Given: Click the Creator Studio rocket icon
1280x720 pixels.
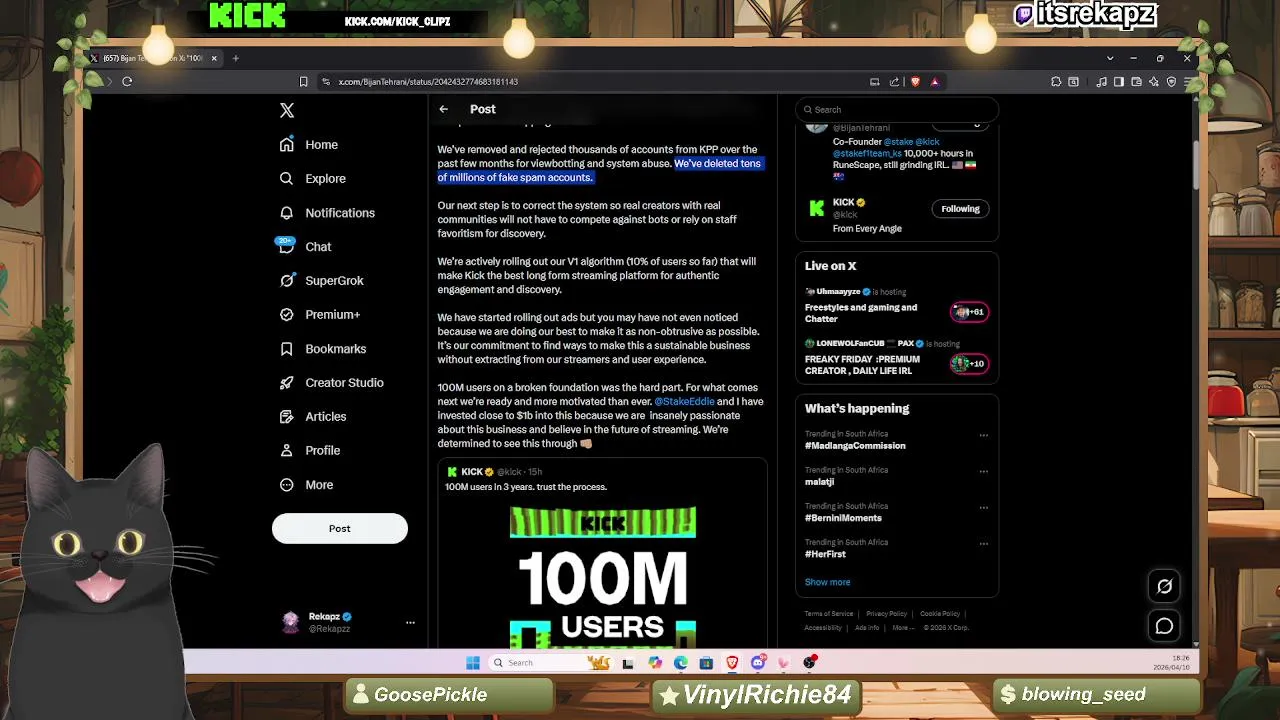Looking at the screenshot, I should pos(287,383).
